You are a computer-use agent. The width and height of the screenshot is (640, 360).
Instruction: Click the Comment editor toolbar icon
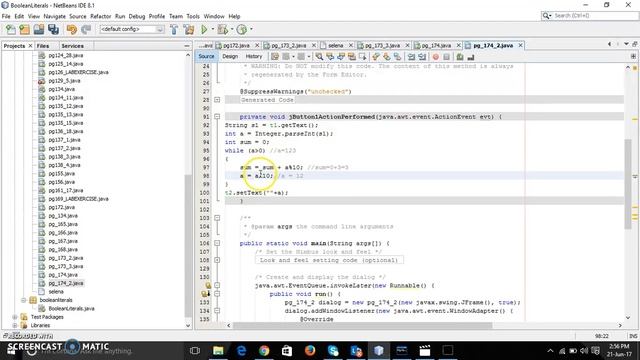pos(460,57)
